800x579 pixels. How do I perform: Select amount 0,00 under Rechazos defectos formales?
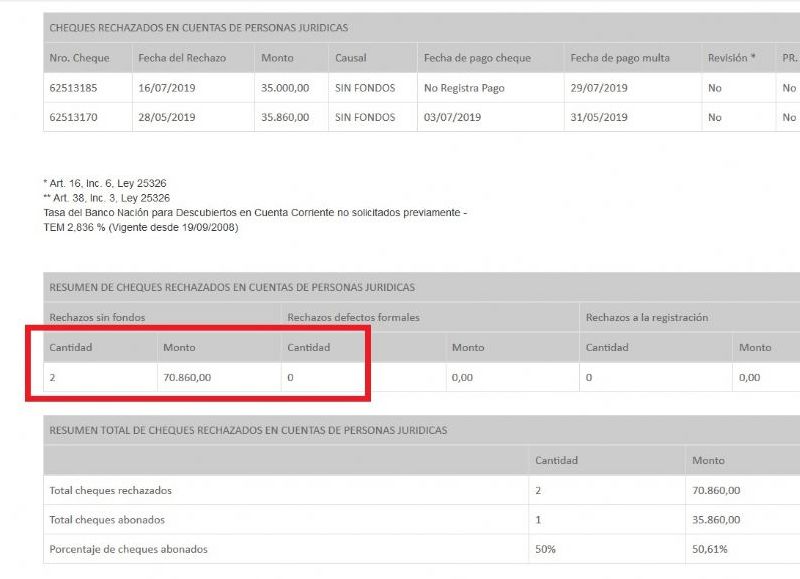click(x=462, y=377)
